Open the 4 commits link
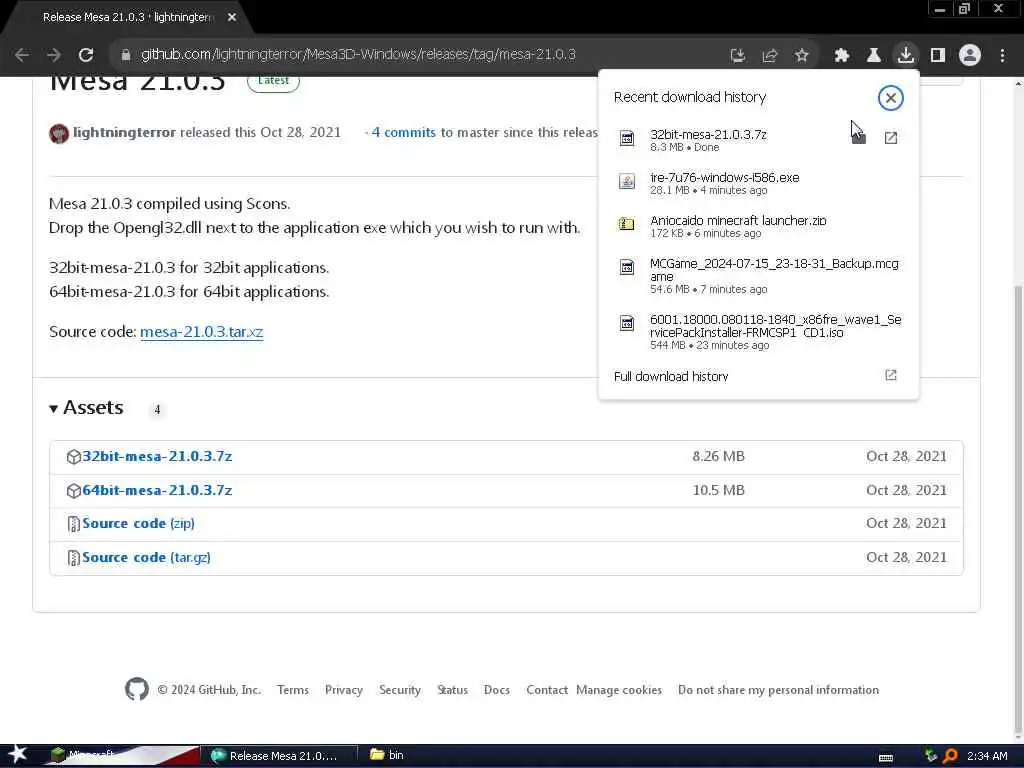The height and width of the screenshot is (768, 1024). pyautogui.click(x=403, y=133)
